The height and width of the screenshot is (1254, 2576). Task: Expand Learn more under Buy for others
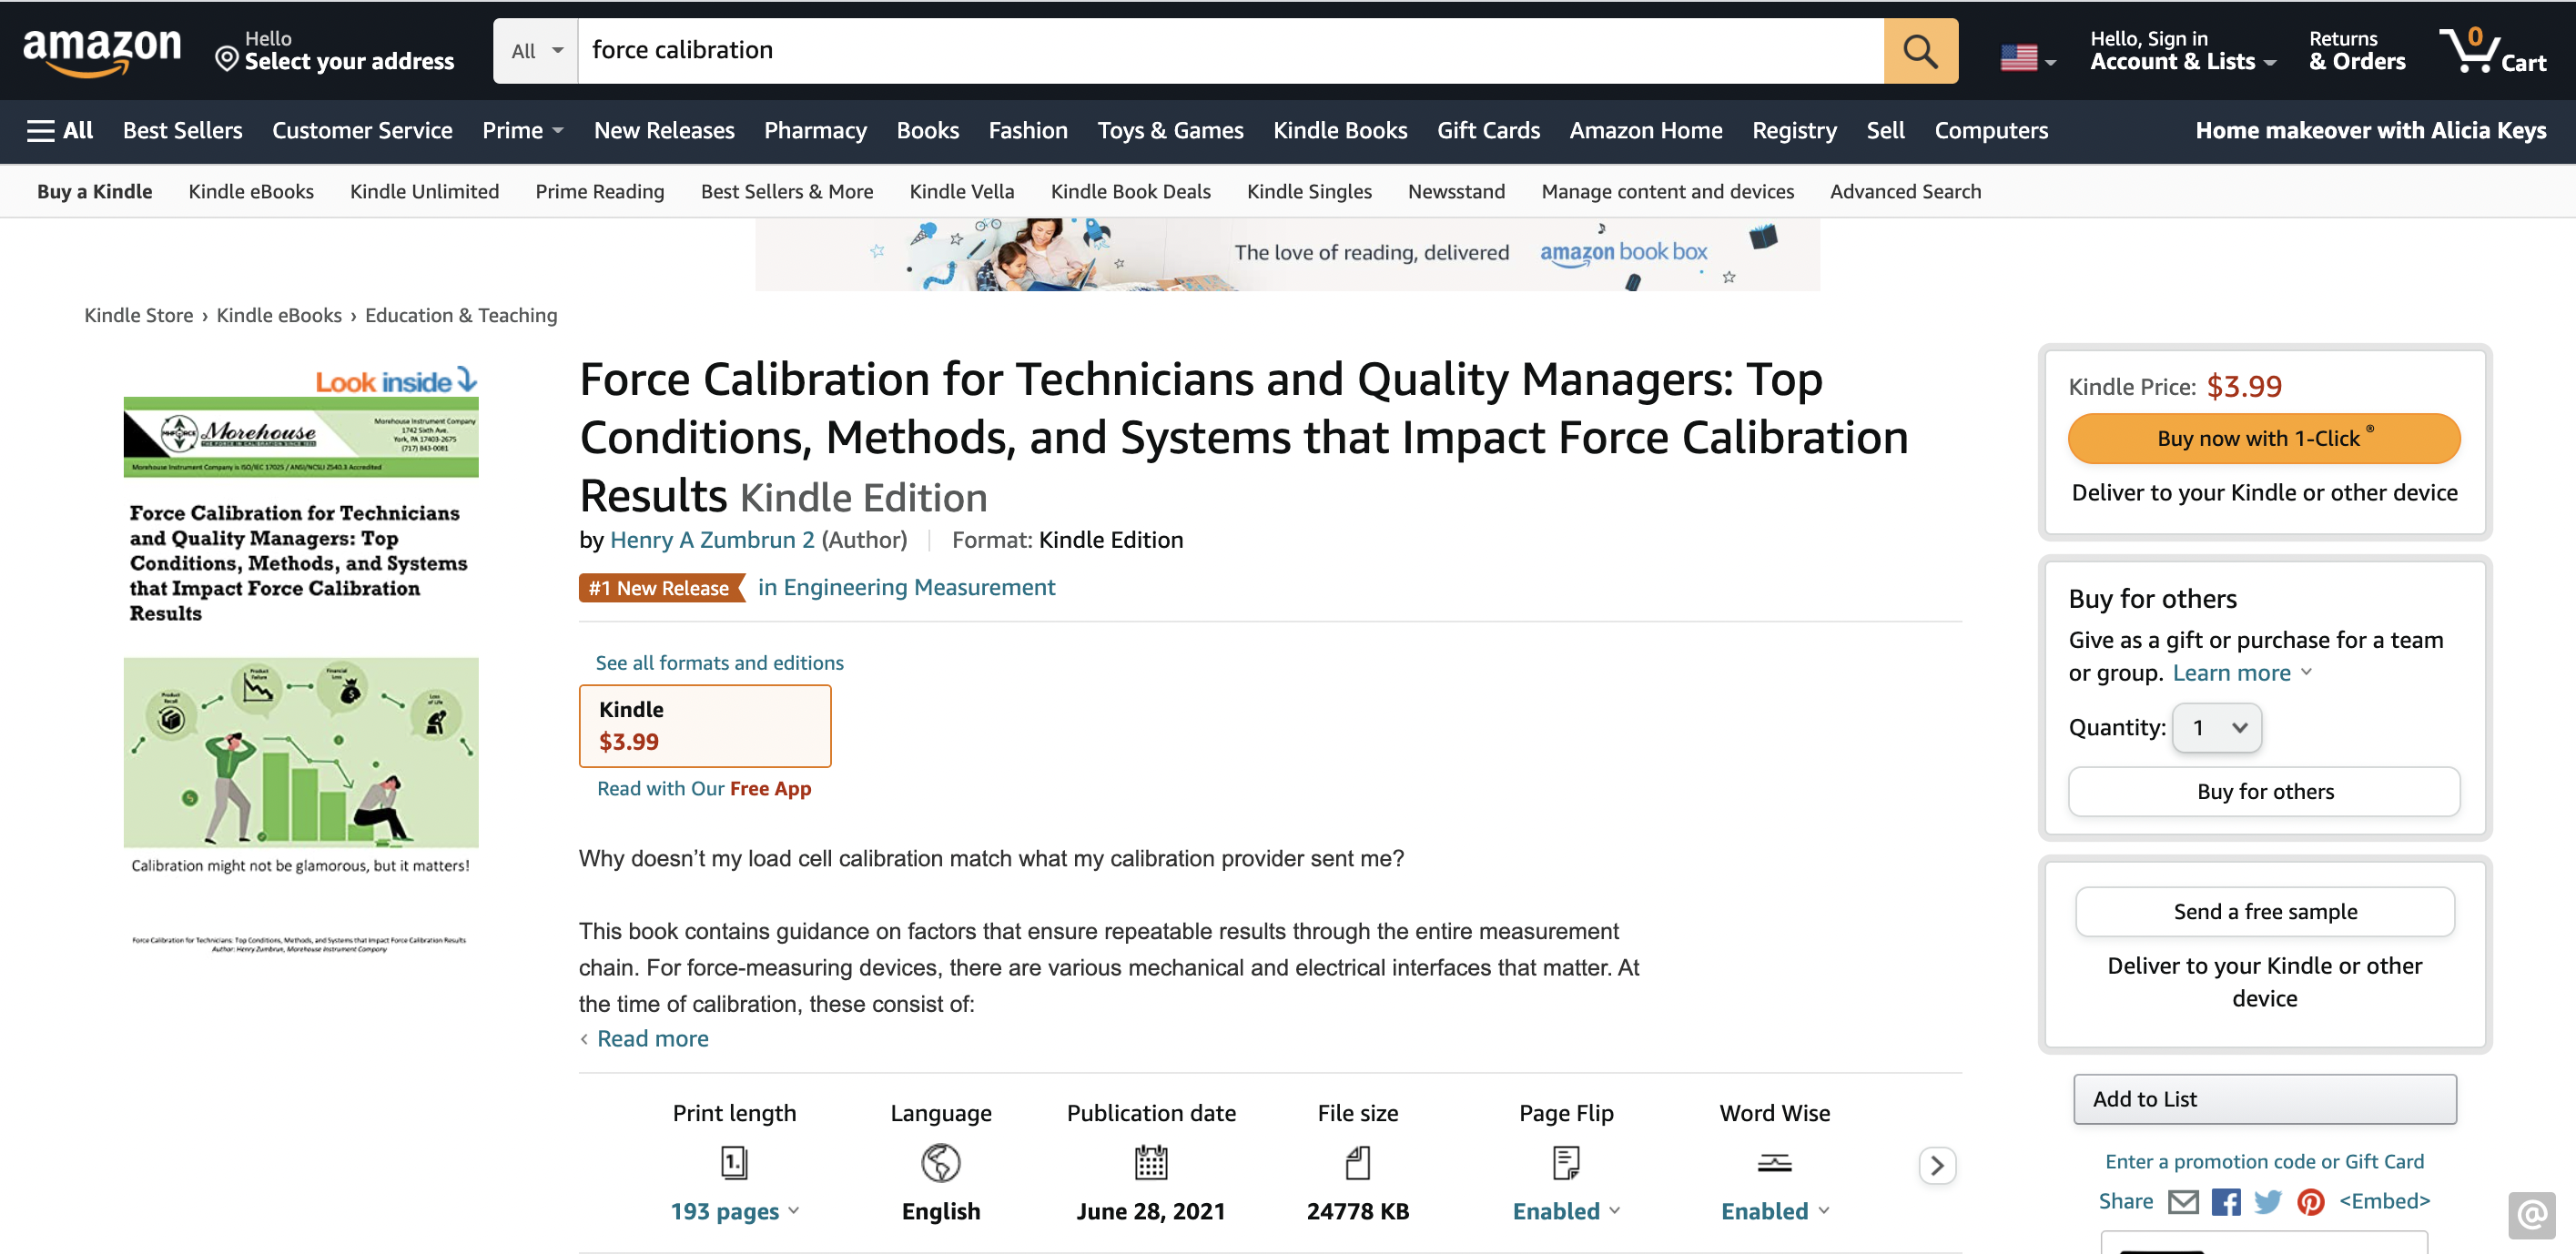(2242, 673)
